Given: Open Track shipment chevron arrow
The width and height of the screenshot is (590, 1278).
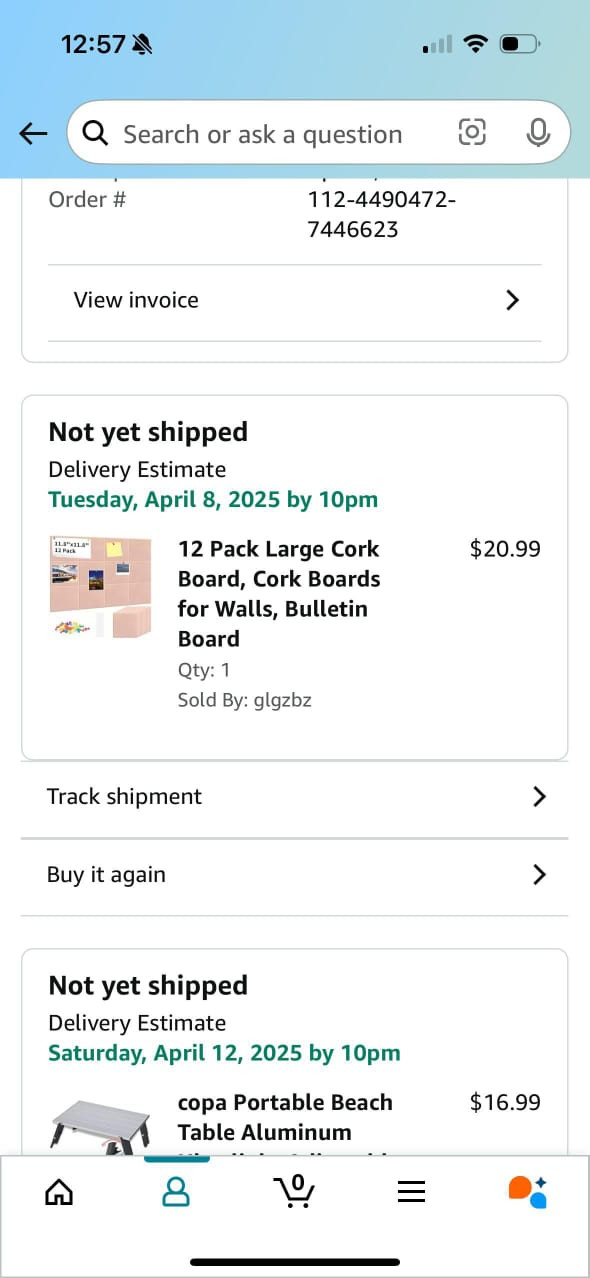Looking at the screenshot, I should [539, 796].
